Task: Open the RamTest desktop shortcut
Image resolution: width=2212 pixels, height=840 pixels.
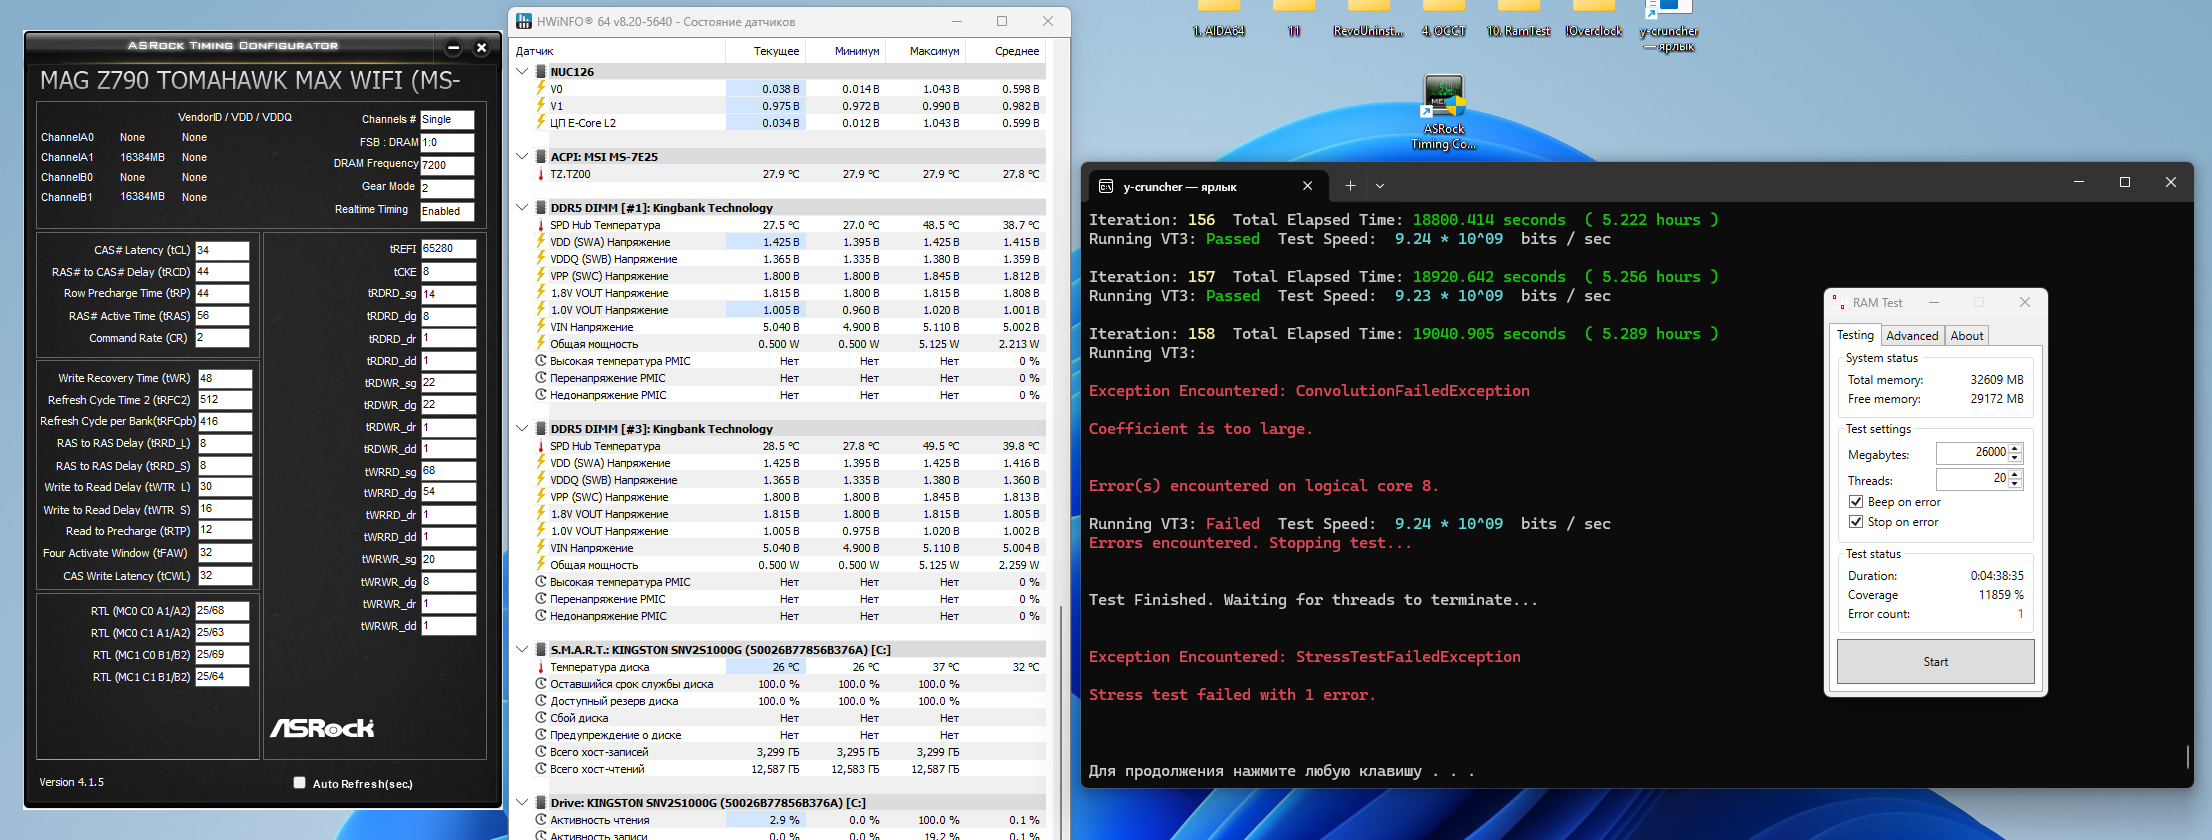Action: (x=1518, y=20)
